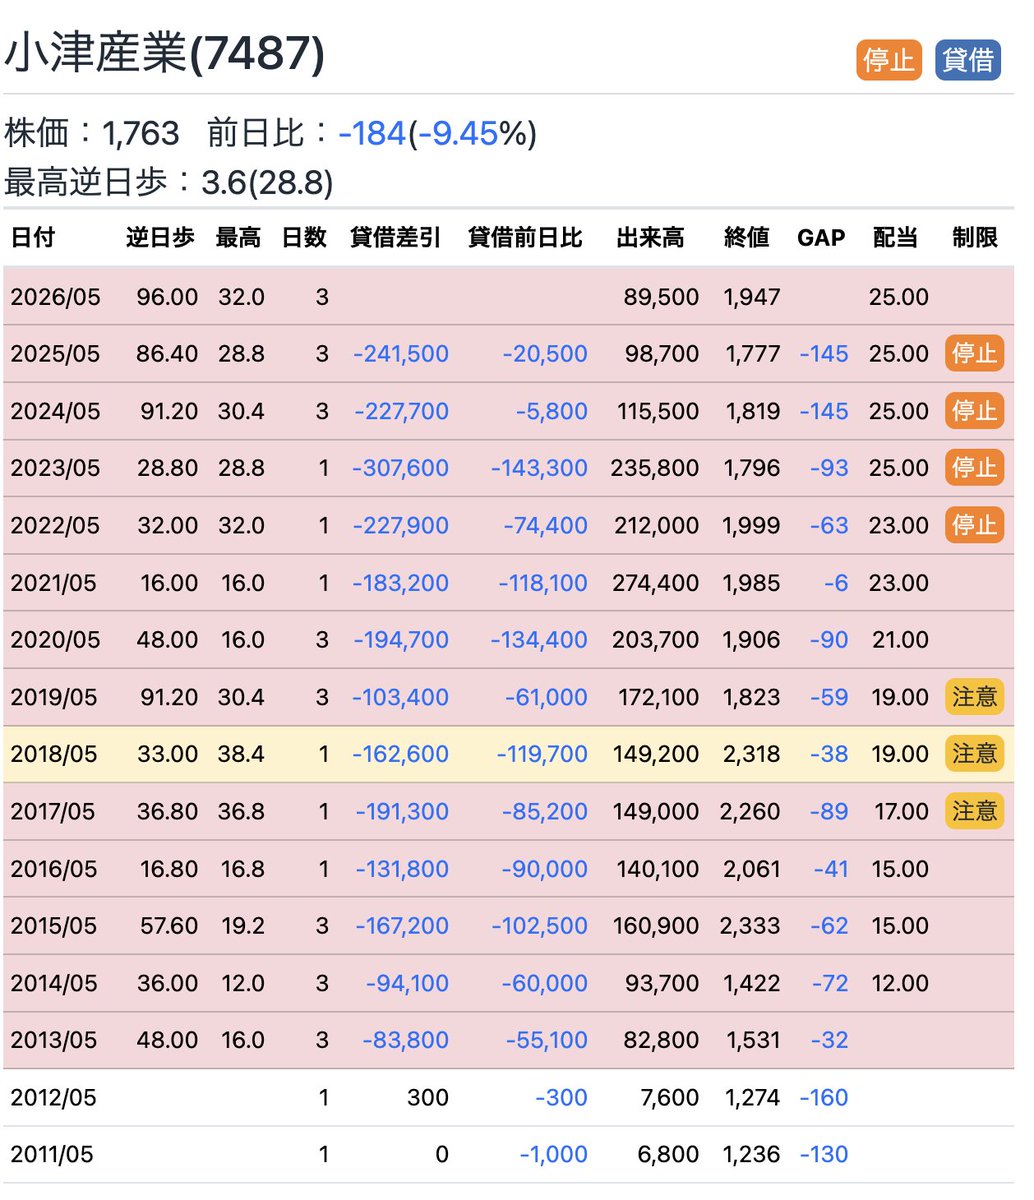The width and height of the screenshot is (1034, 1200).
Task: Click the 2026/05 date cell
Action: pos(55,297)
